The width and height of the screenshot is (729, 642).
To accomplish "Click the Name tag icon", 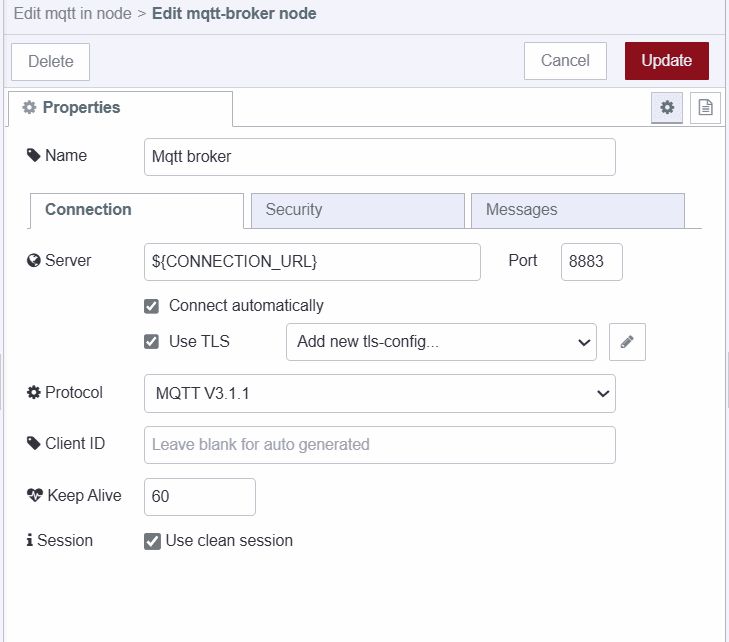I will point(33,155).
